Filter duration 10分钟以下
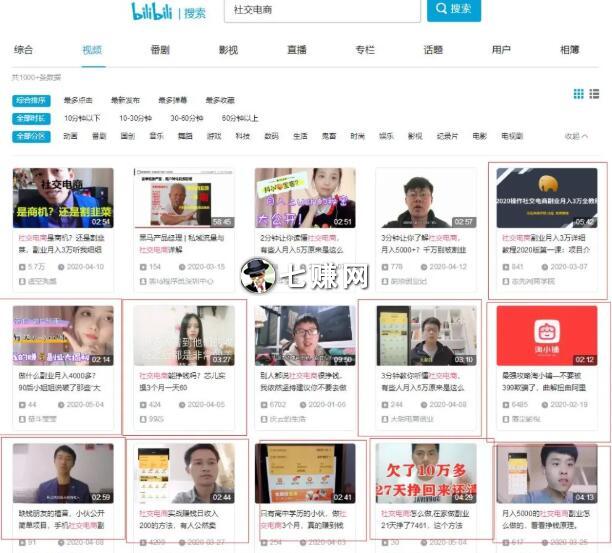Screen dimensions: 612x553 coord(82,118)
